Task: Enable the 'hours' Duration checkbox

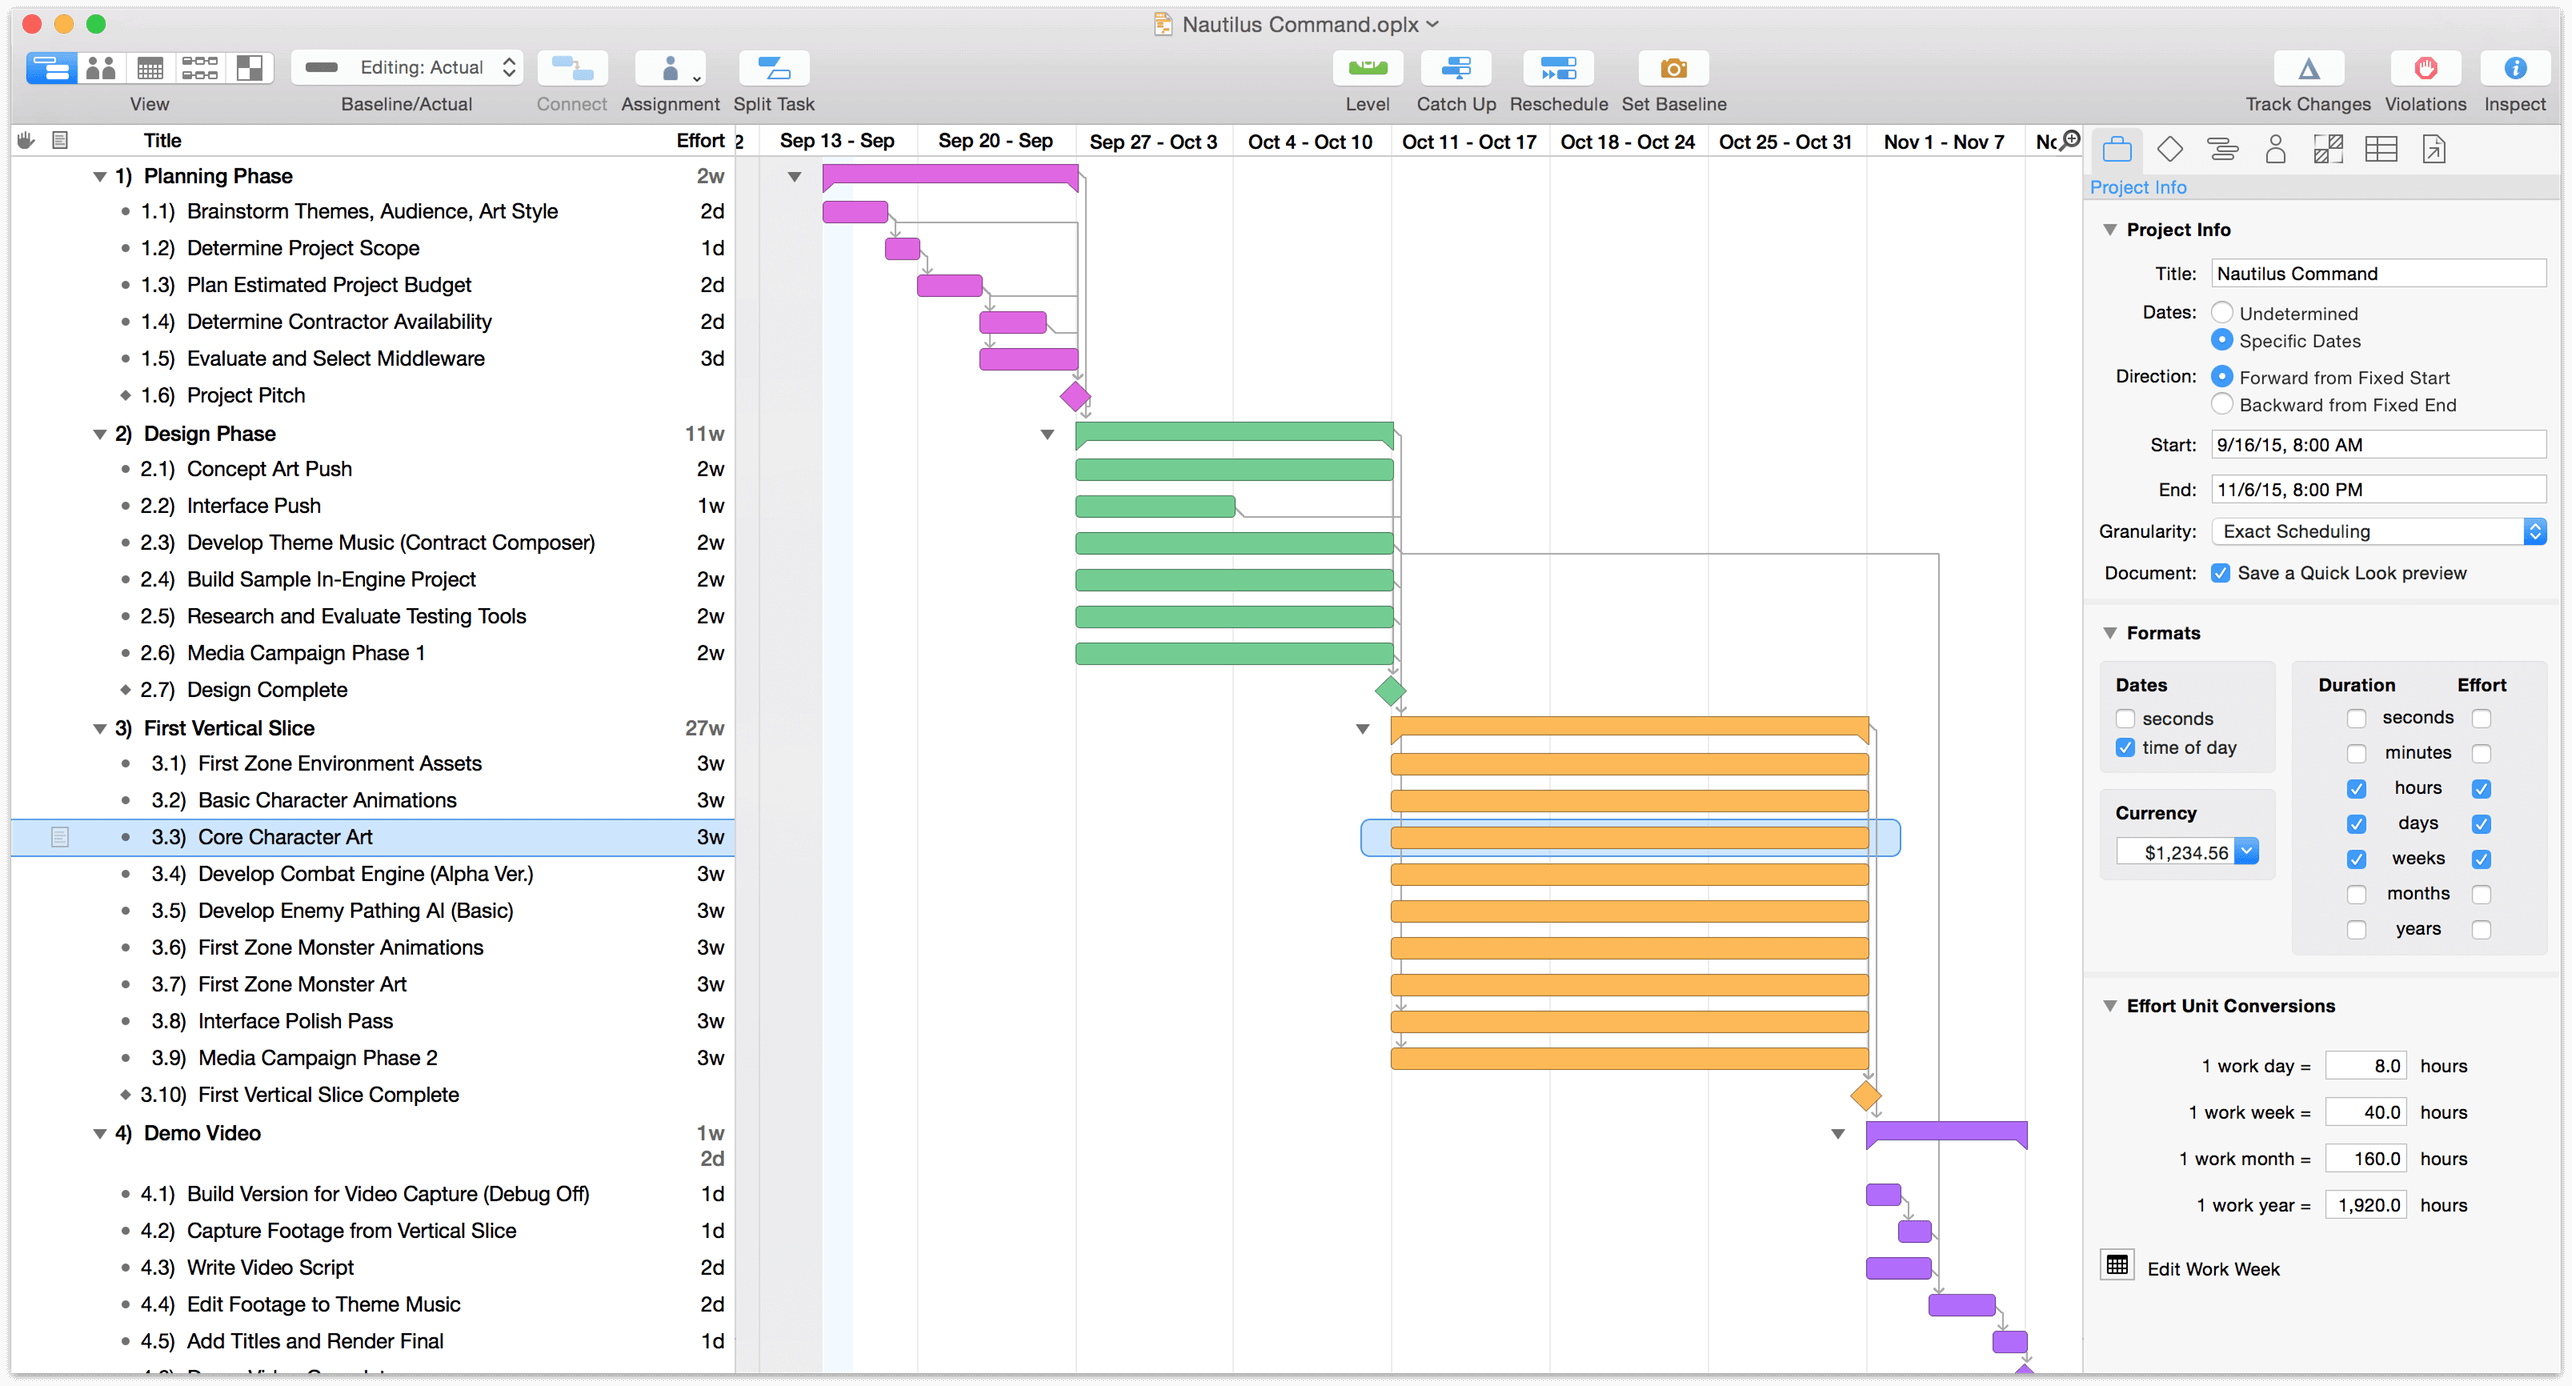Action: [2354, 787]
